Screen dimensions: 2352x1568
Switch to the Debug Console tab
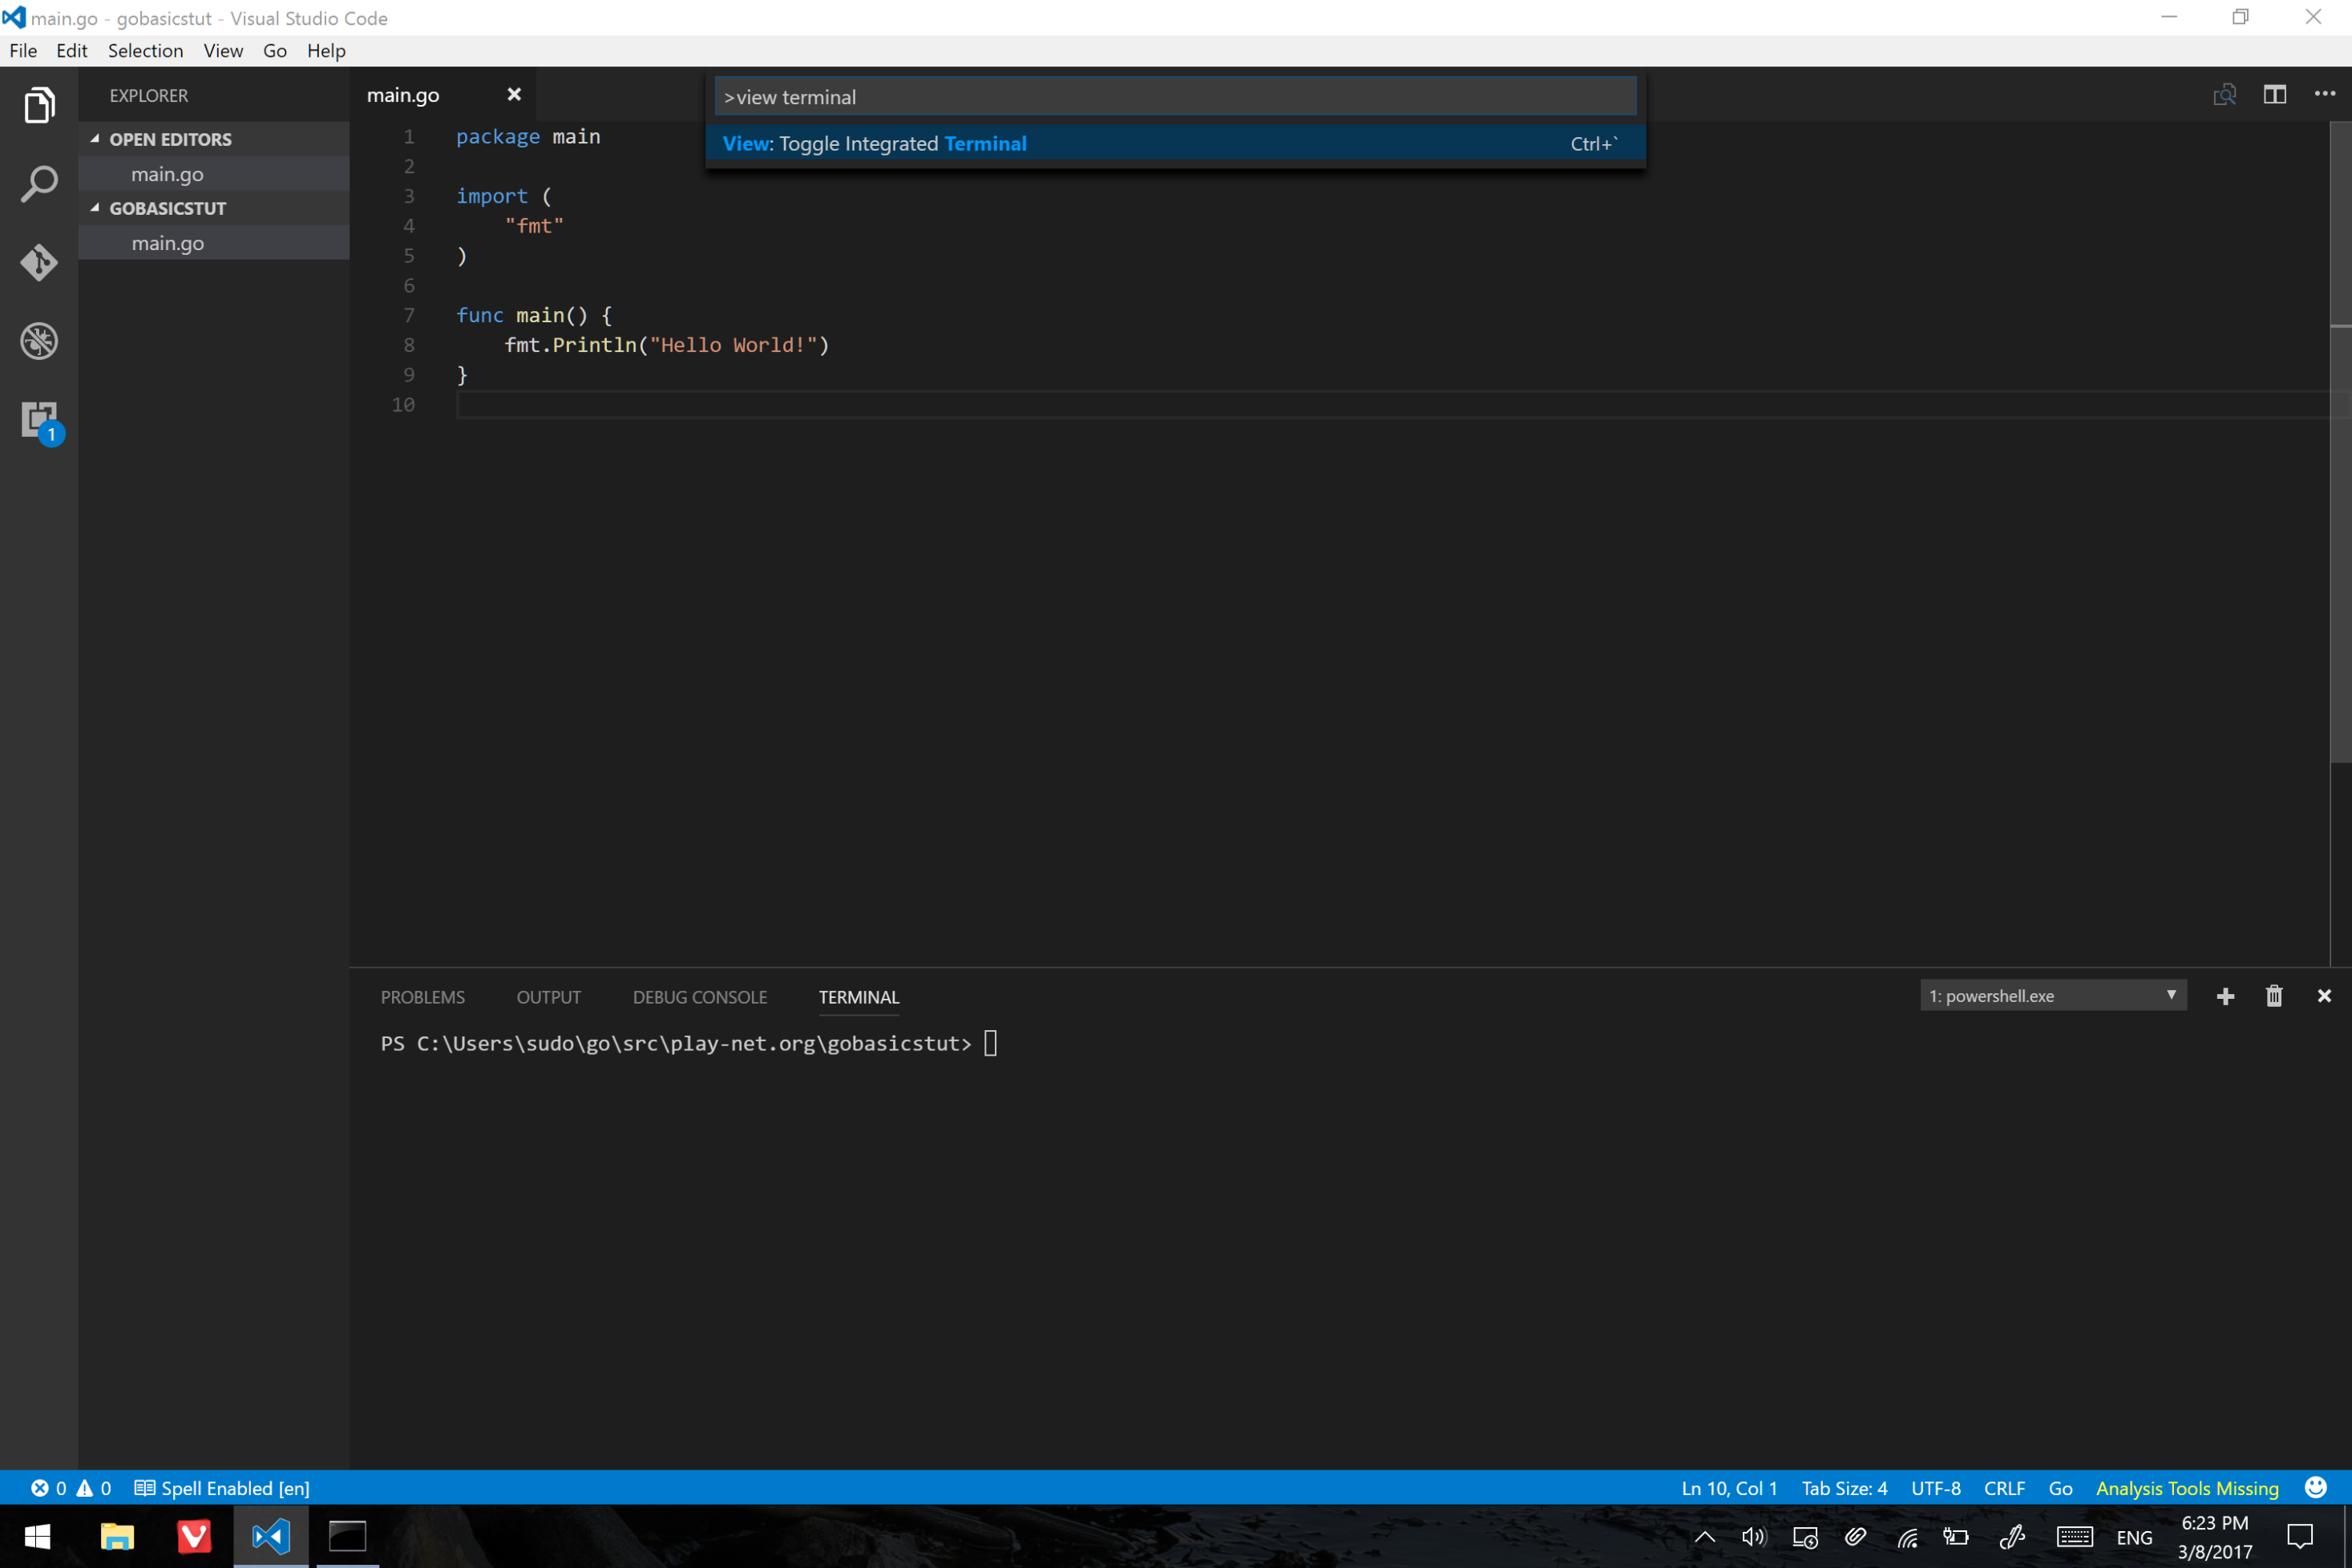pos(700,997)
